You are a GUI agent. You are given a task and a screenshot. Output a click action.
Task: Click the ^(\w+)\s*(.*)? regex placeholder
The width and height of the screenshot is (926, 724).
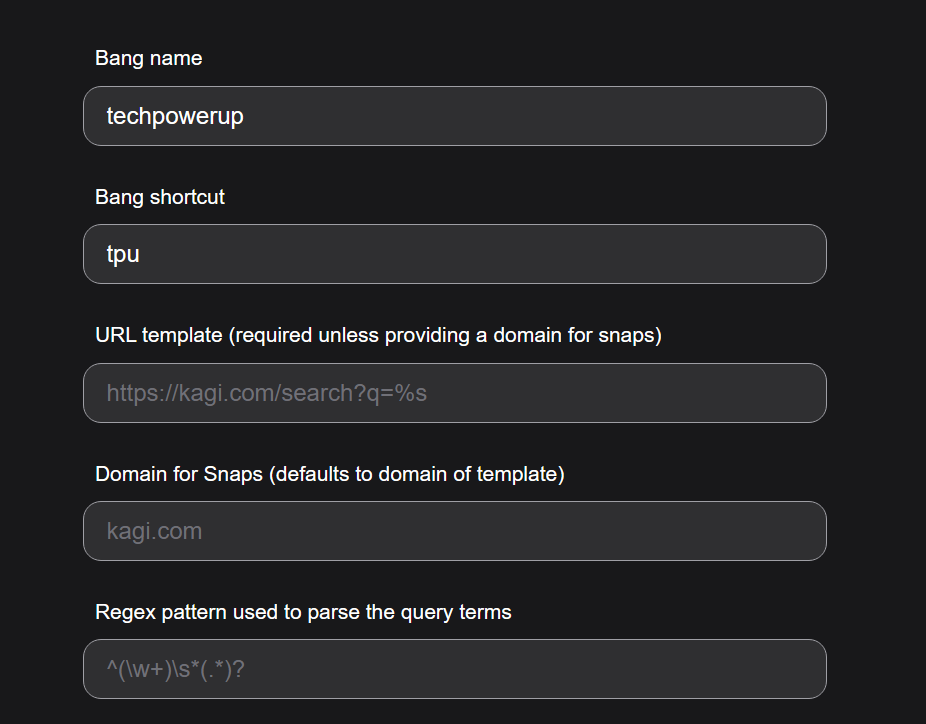(175, 669)
